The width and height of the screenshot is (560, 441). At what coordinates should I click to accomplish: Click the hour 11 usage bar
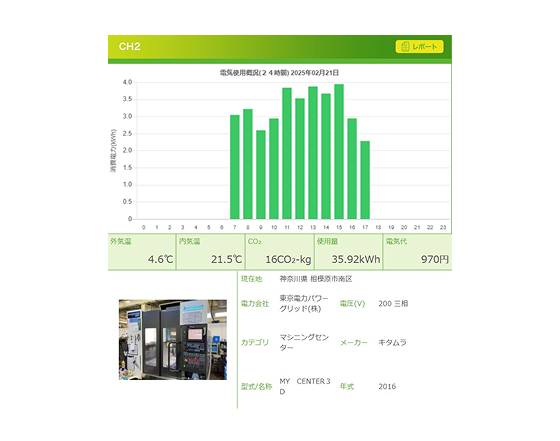pos(287,153)
